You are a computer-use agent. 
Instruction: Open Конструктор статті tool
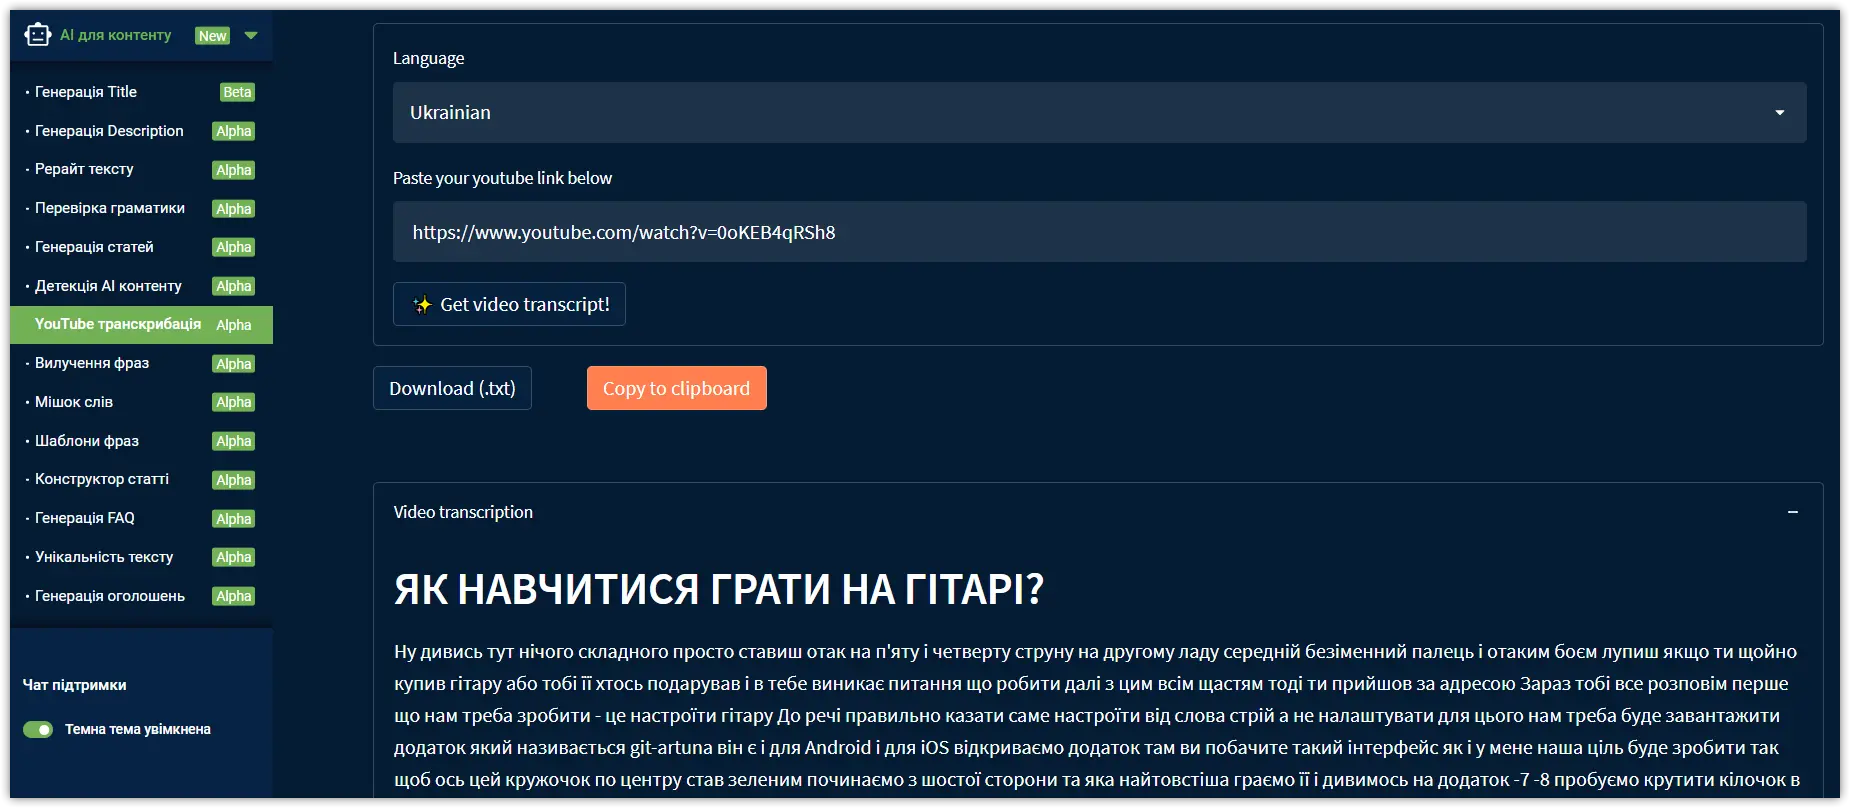(102, 479)
